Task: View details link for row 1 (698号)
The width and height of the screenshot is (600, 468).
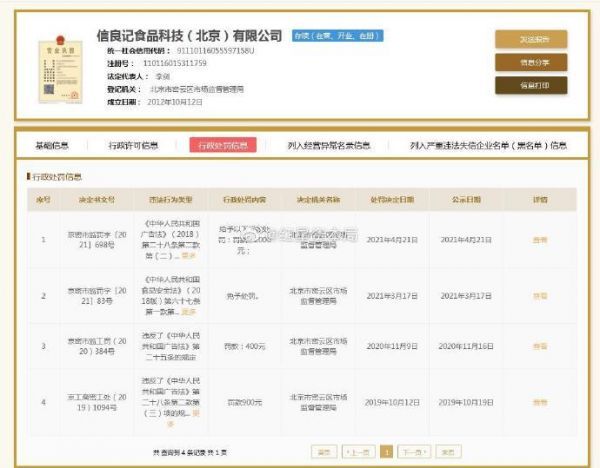Action: click(x=540, y=240)
